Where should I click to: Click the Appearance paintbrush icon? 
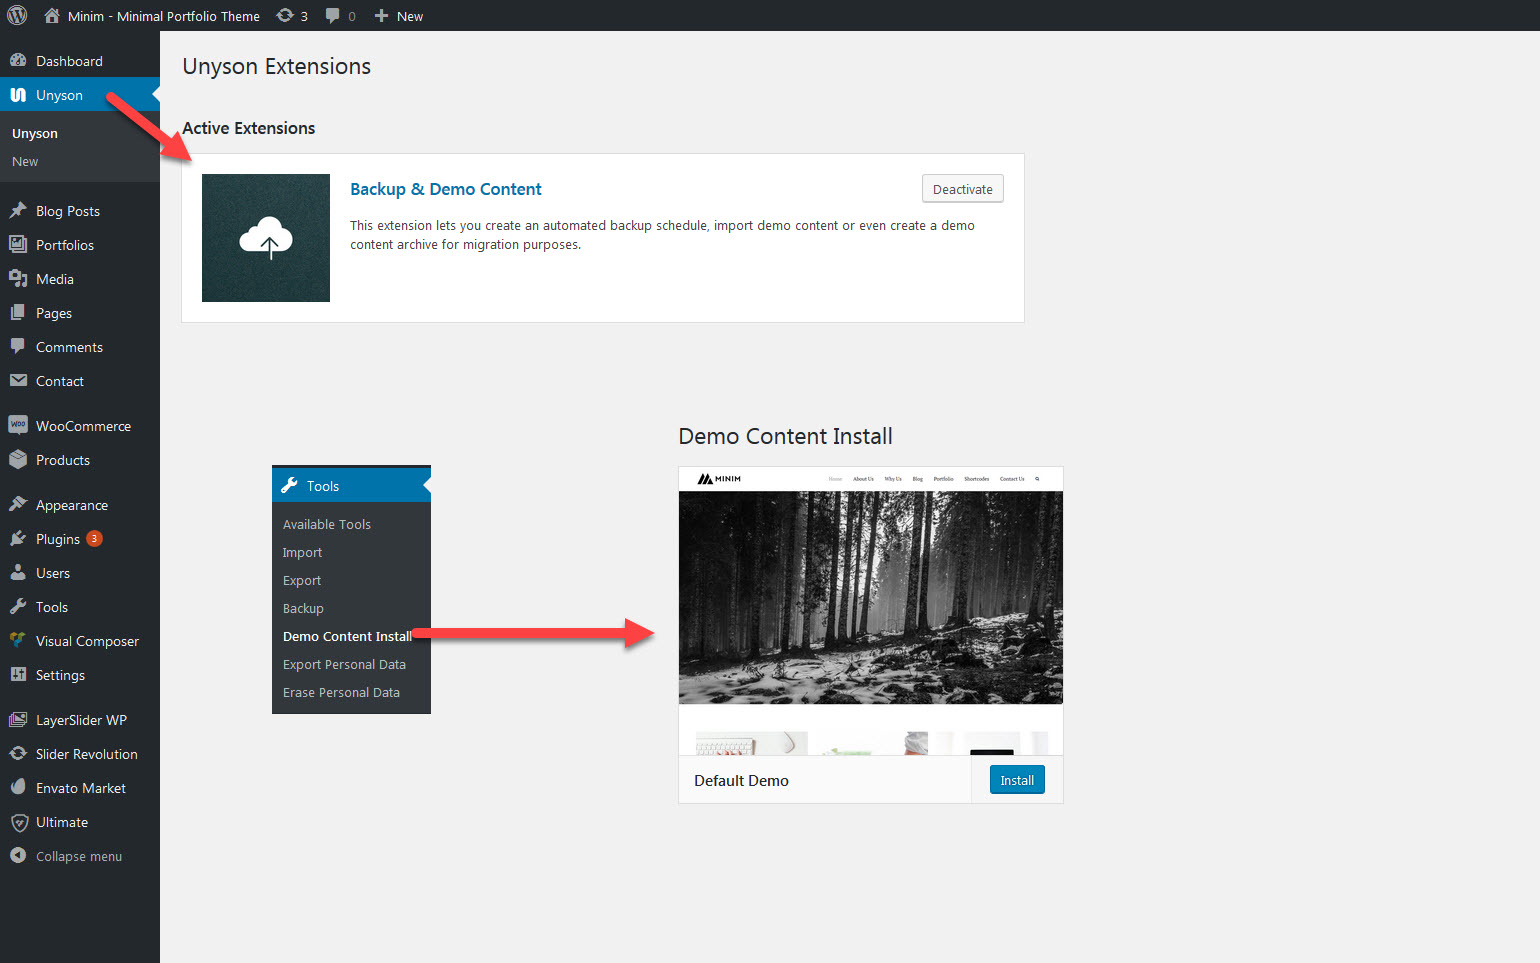[x=18, y=505]
